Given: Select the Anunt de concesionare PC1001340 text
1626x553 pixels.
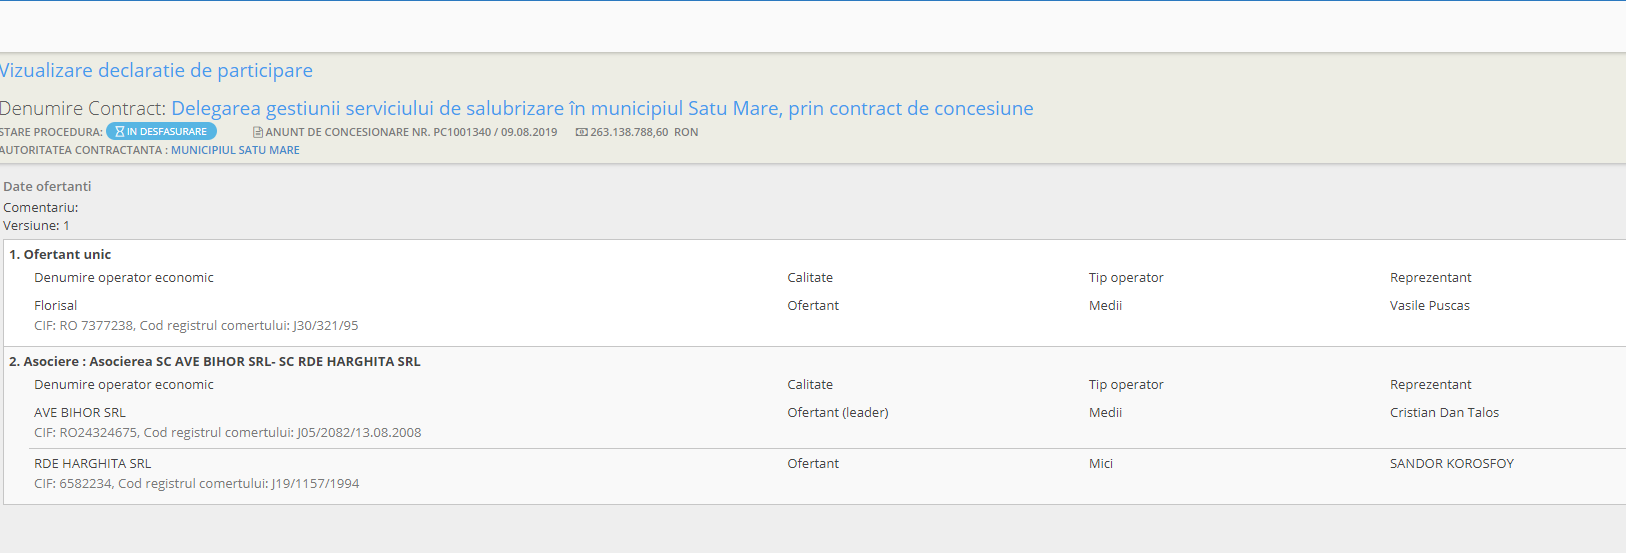Looking at the screenshot, I should click(x=411, y=132).
